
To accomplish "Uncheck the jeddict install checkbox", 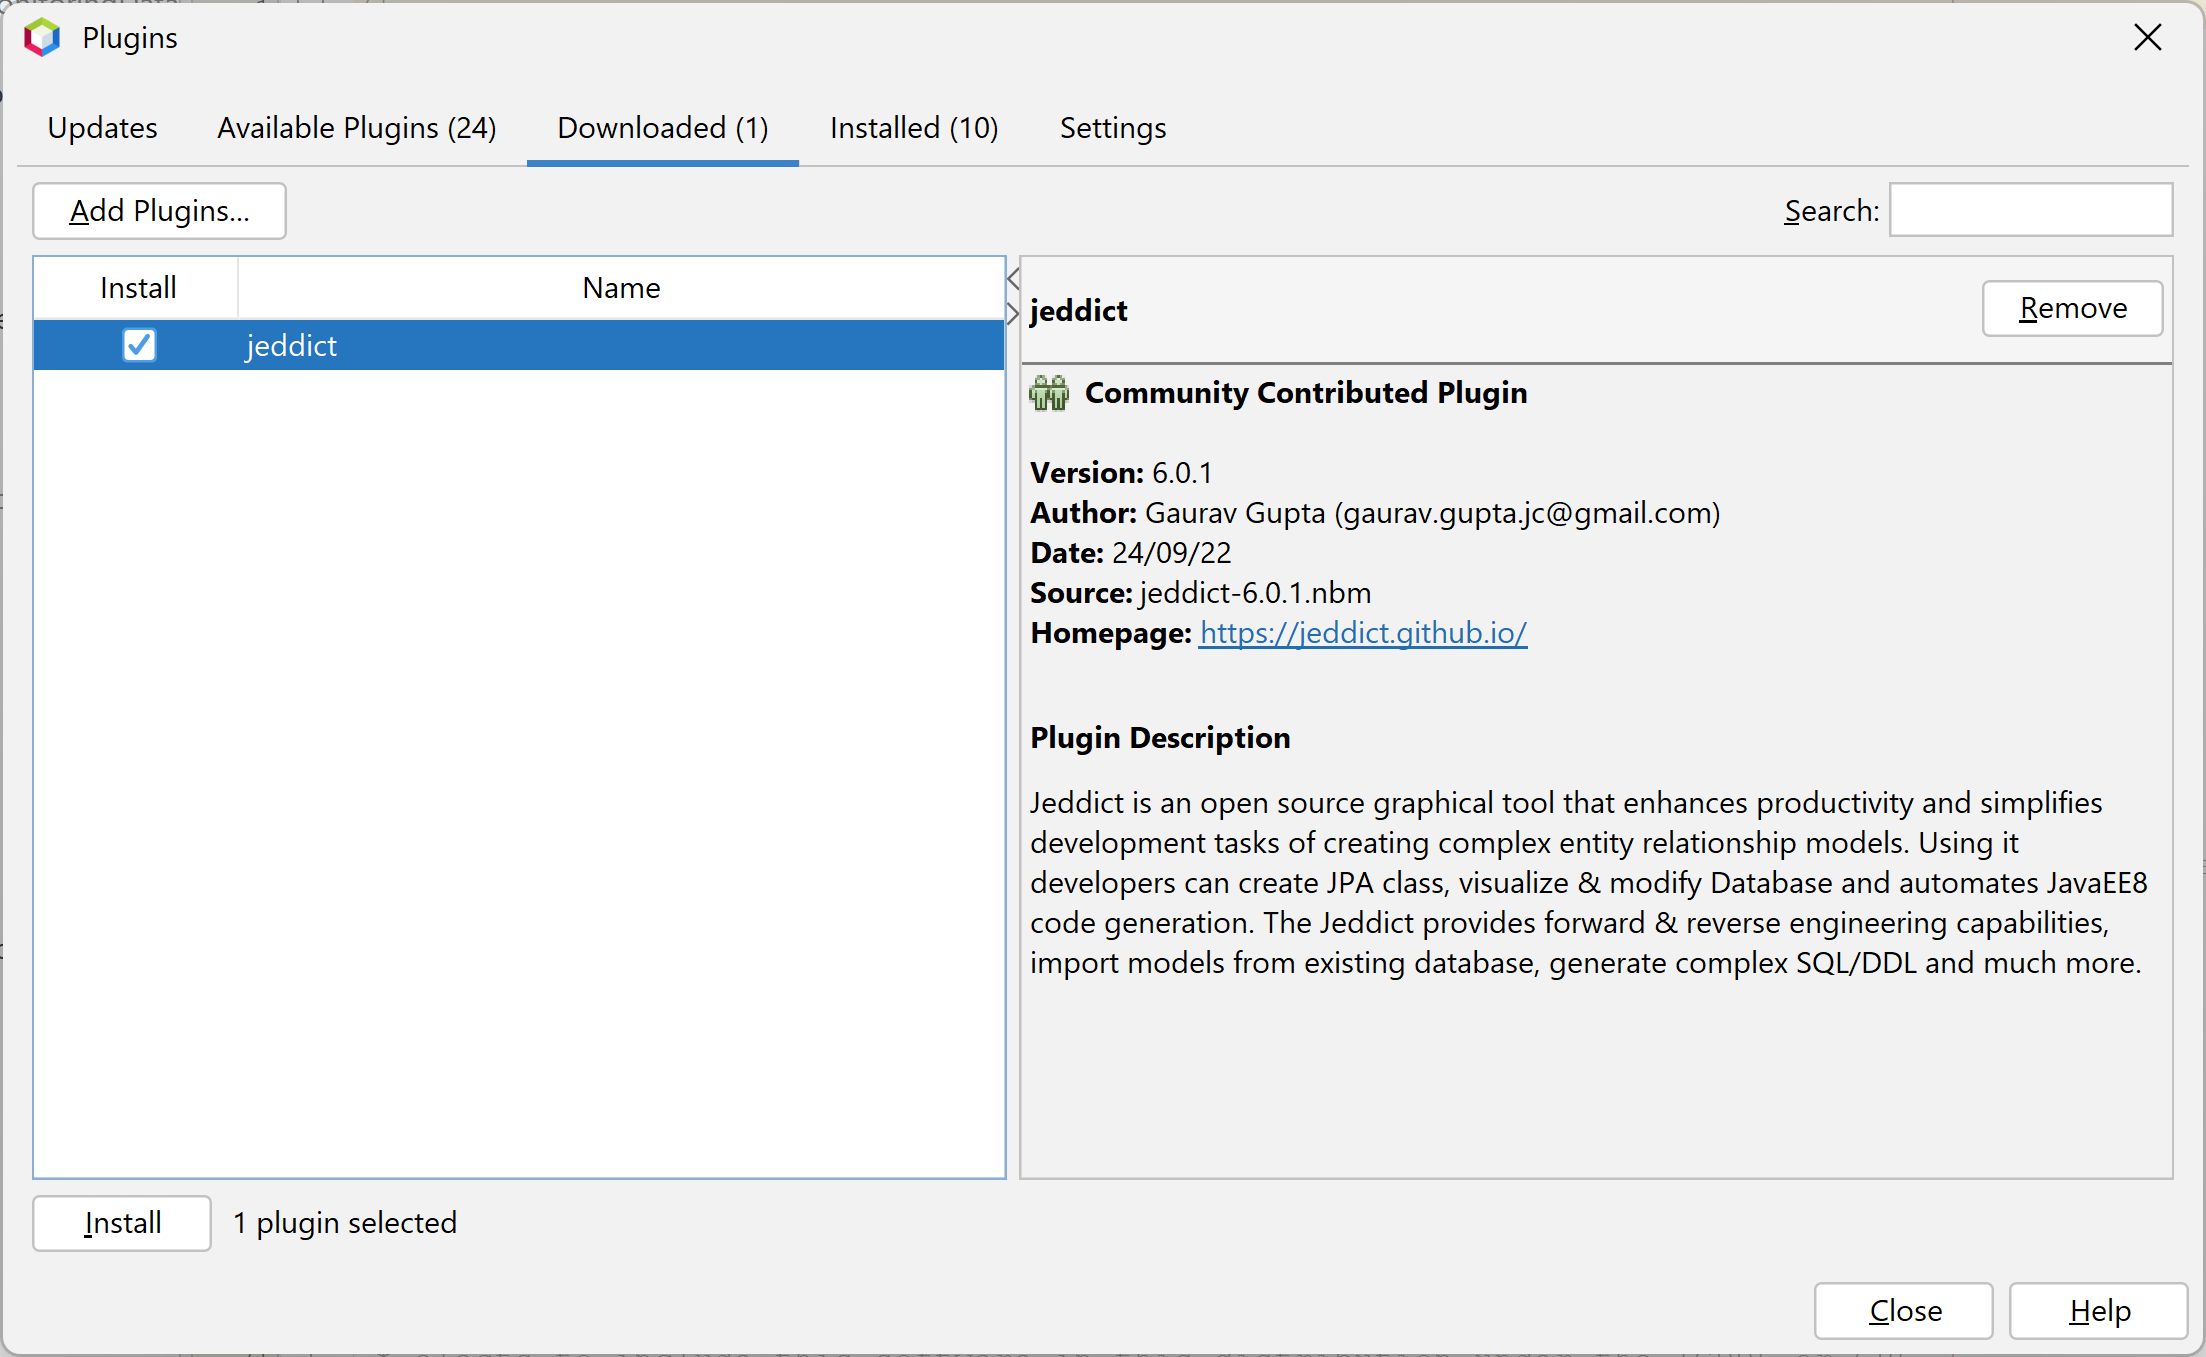I will (139, 345).
